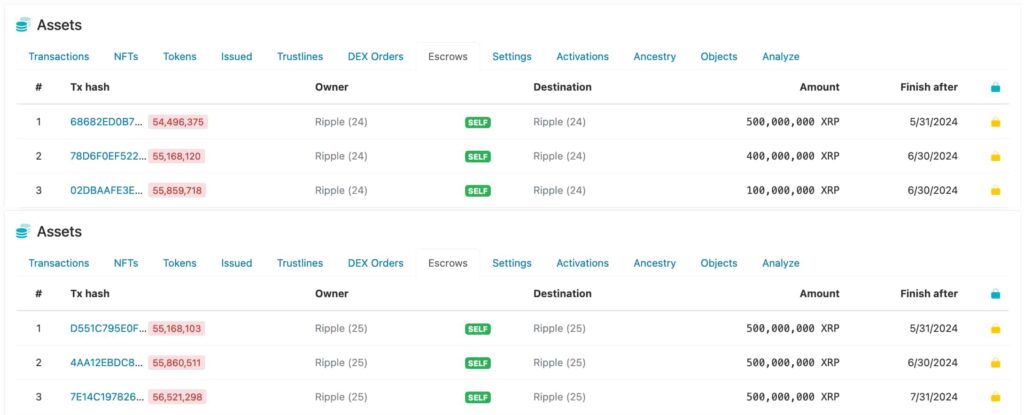
Task: Open the Trustlines tab in the Ripple (24) panel
Action: [300, 57]
